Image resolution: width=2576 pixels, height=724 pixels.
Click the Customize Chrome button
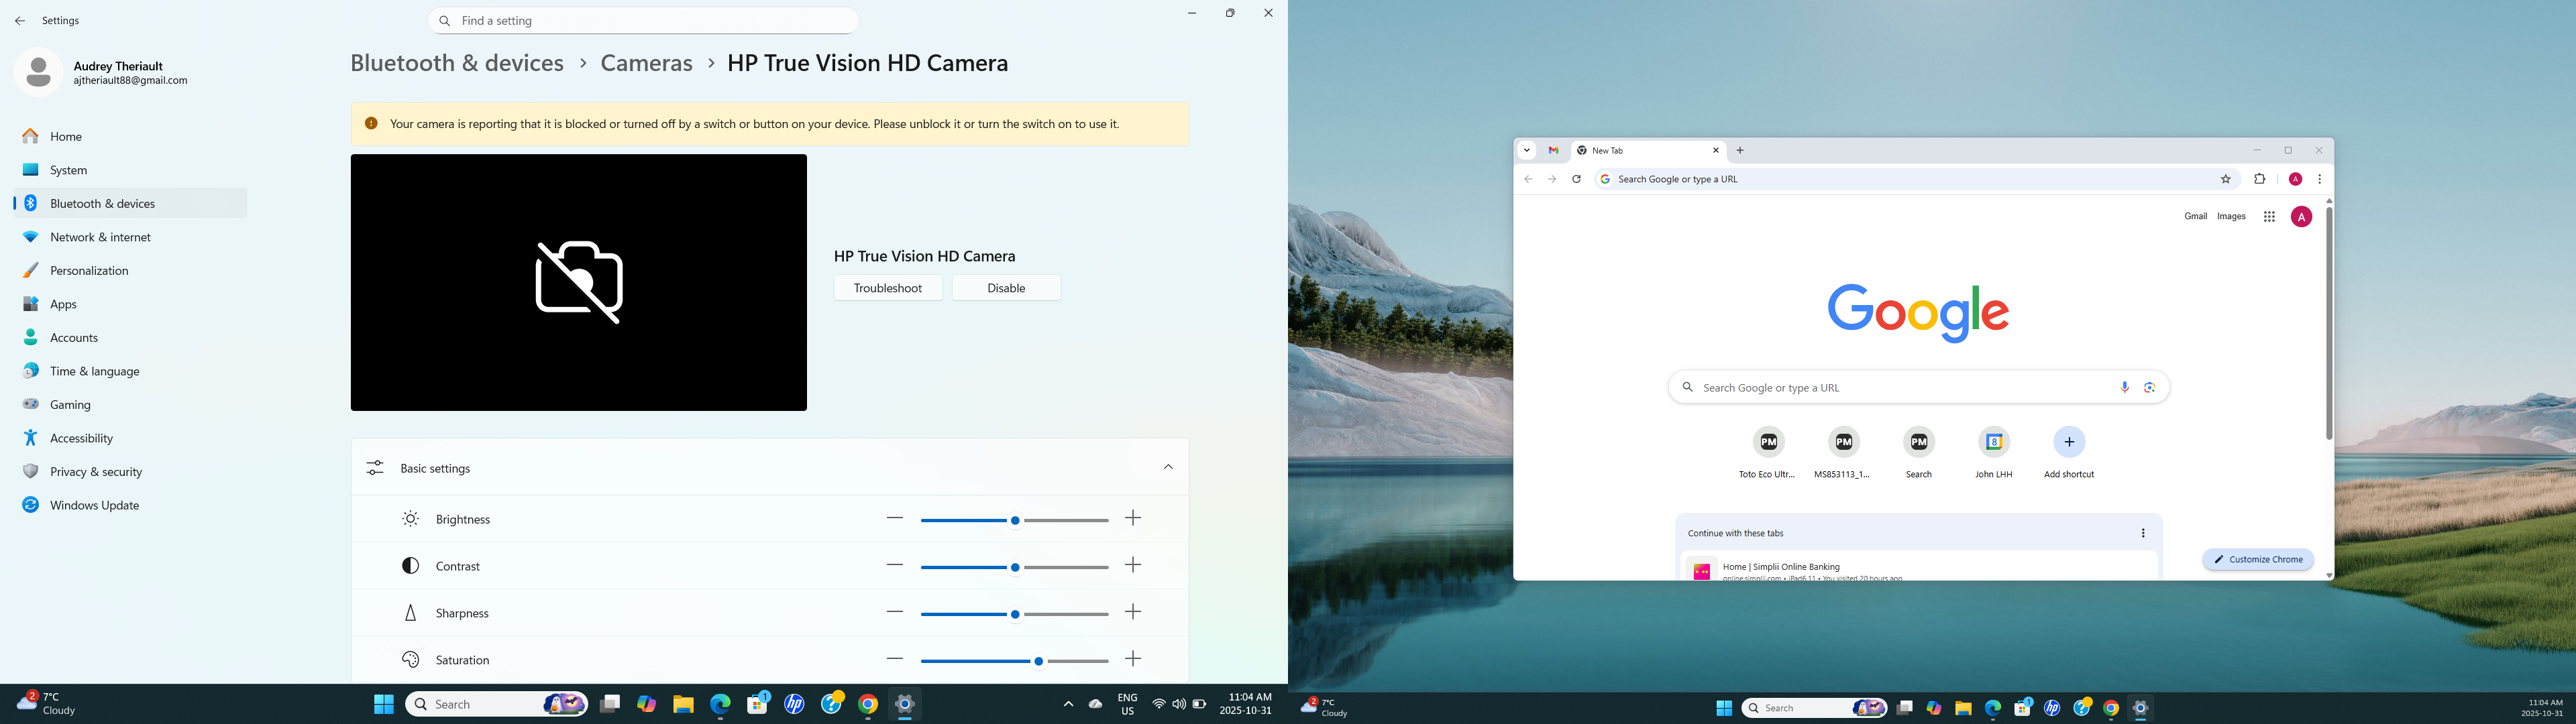click(2257, 560)
